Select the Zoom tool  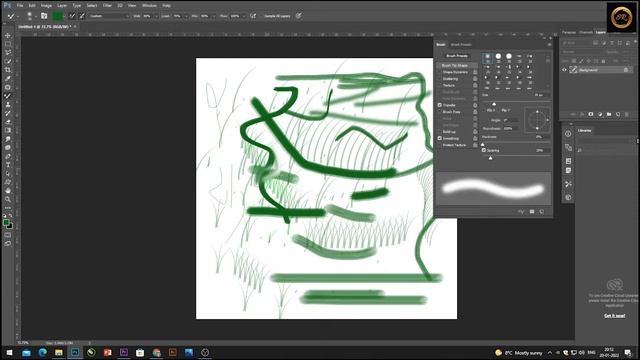[8, 199]
